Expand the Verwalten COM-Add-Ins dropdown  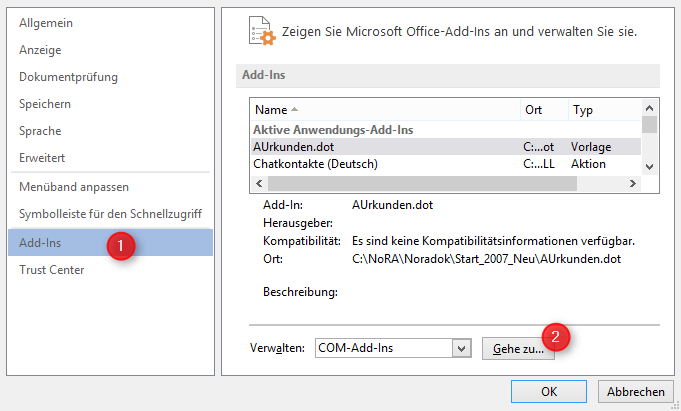pos(460,348)
